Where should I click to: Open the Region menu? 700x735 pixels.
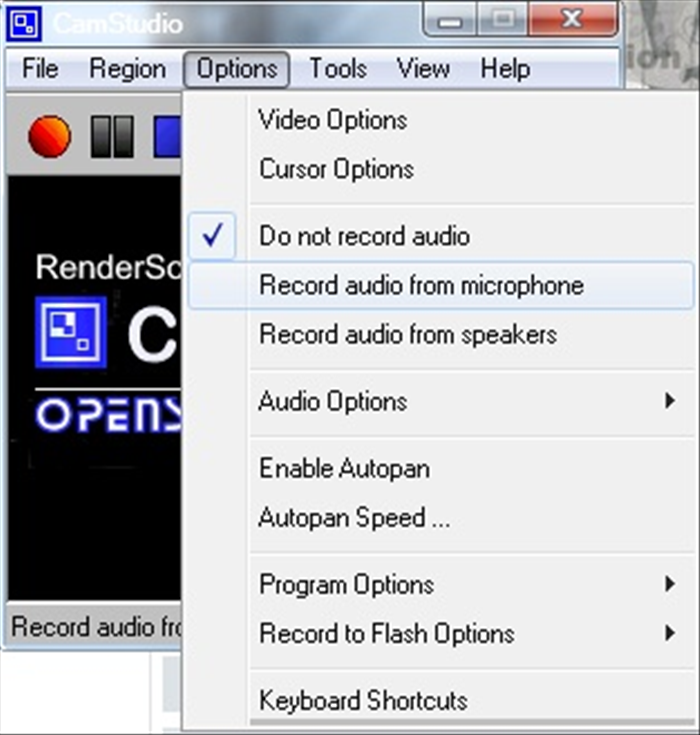coord(128,69)
